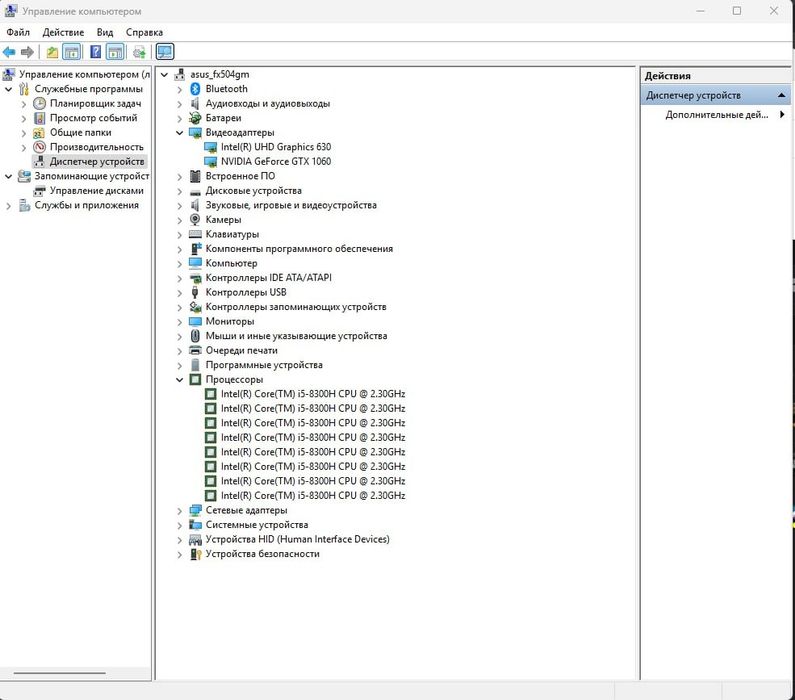Click the mouse icon beside Мыши и иные указывающие устройства
Viewport: 795px width, 700px height.
(195, 336)
